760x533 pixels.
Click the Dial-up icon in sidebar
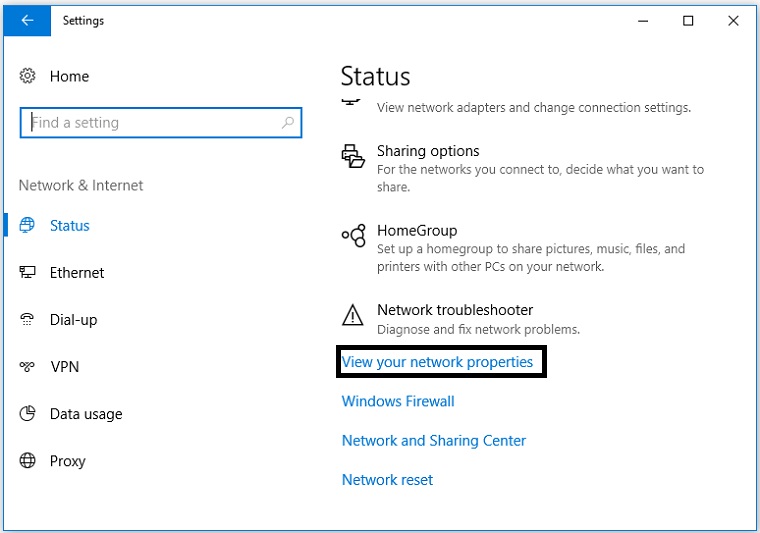point(28,320)
